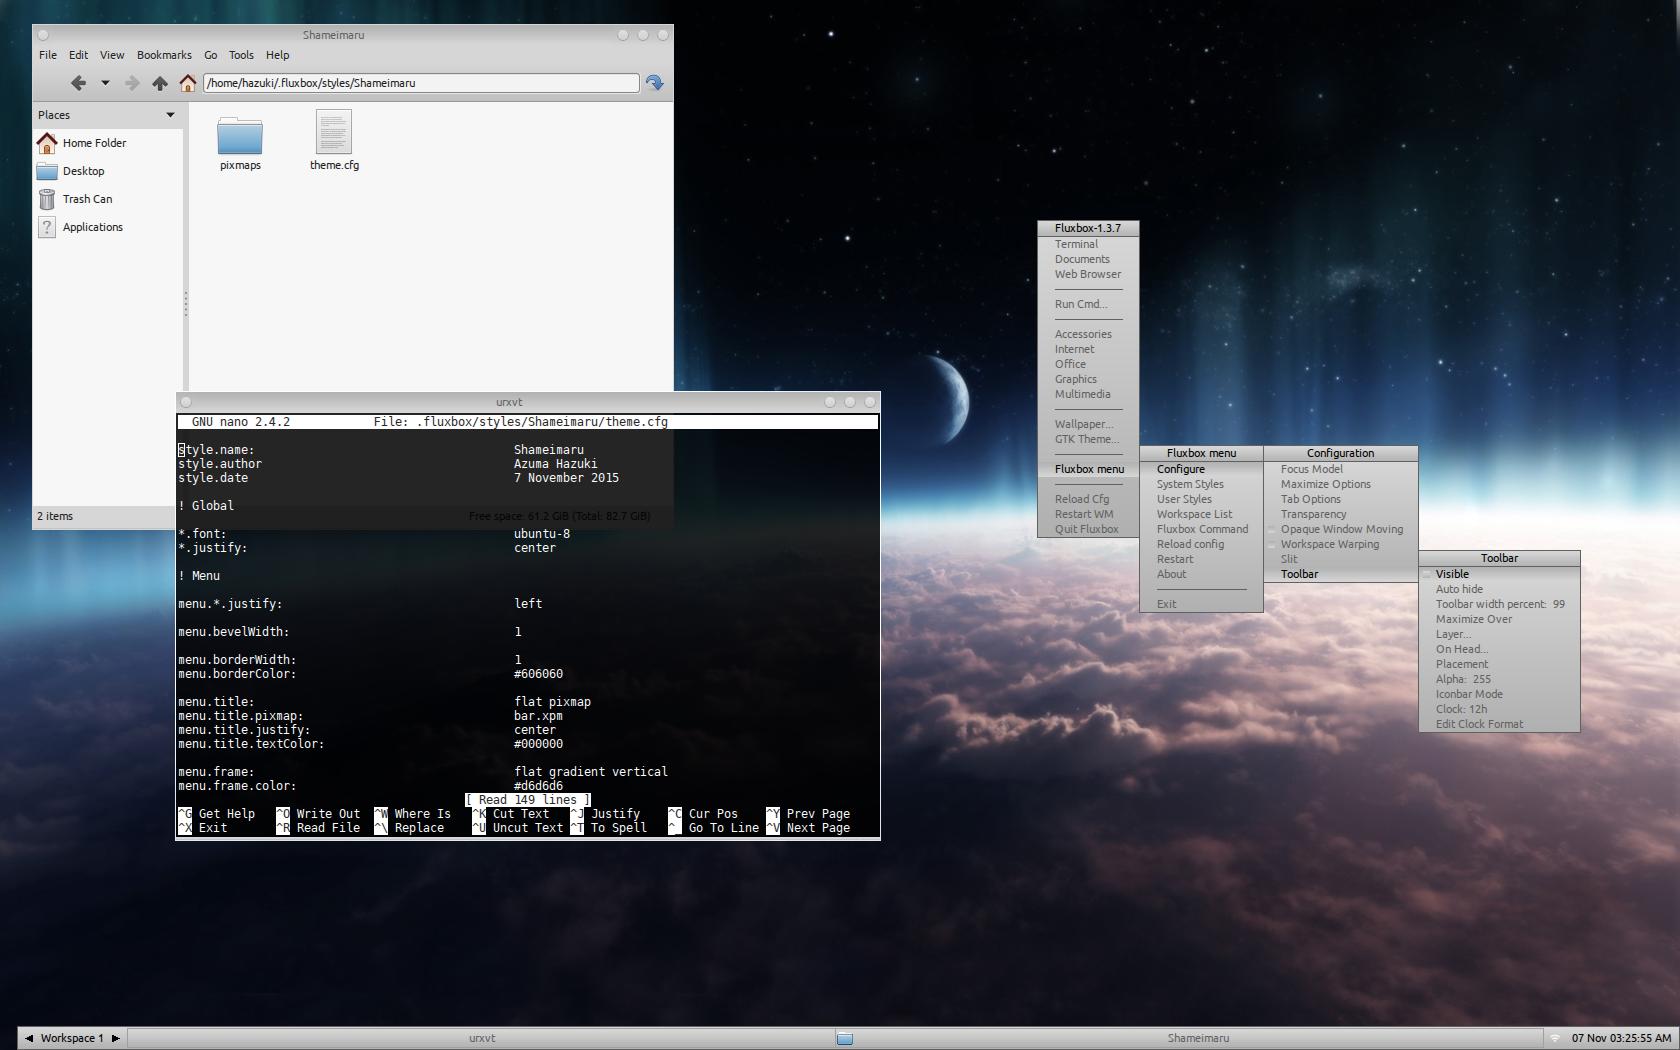Viewport: 1680px width, 1050px height.
Task: Toggle Auto hide in Toolbar menu
Action: [1499, 589]
